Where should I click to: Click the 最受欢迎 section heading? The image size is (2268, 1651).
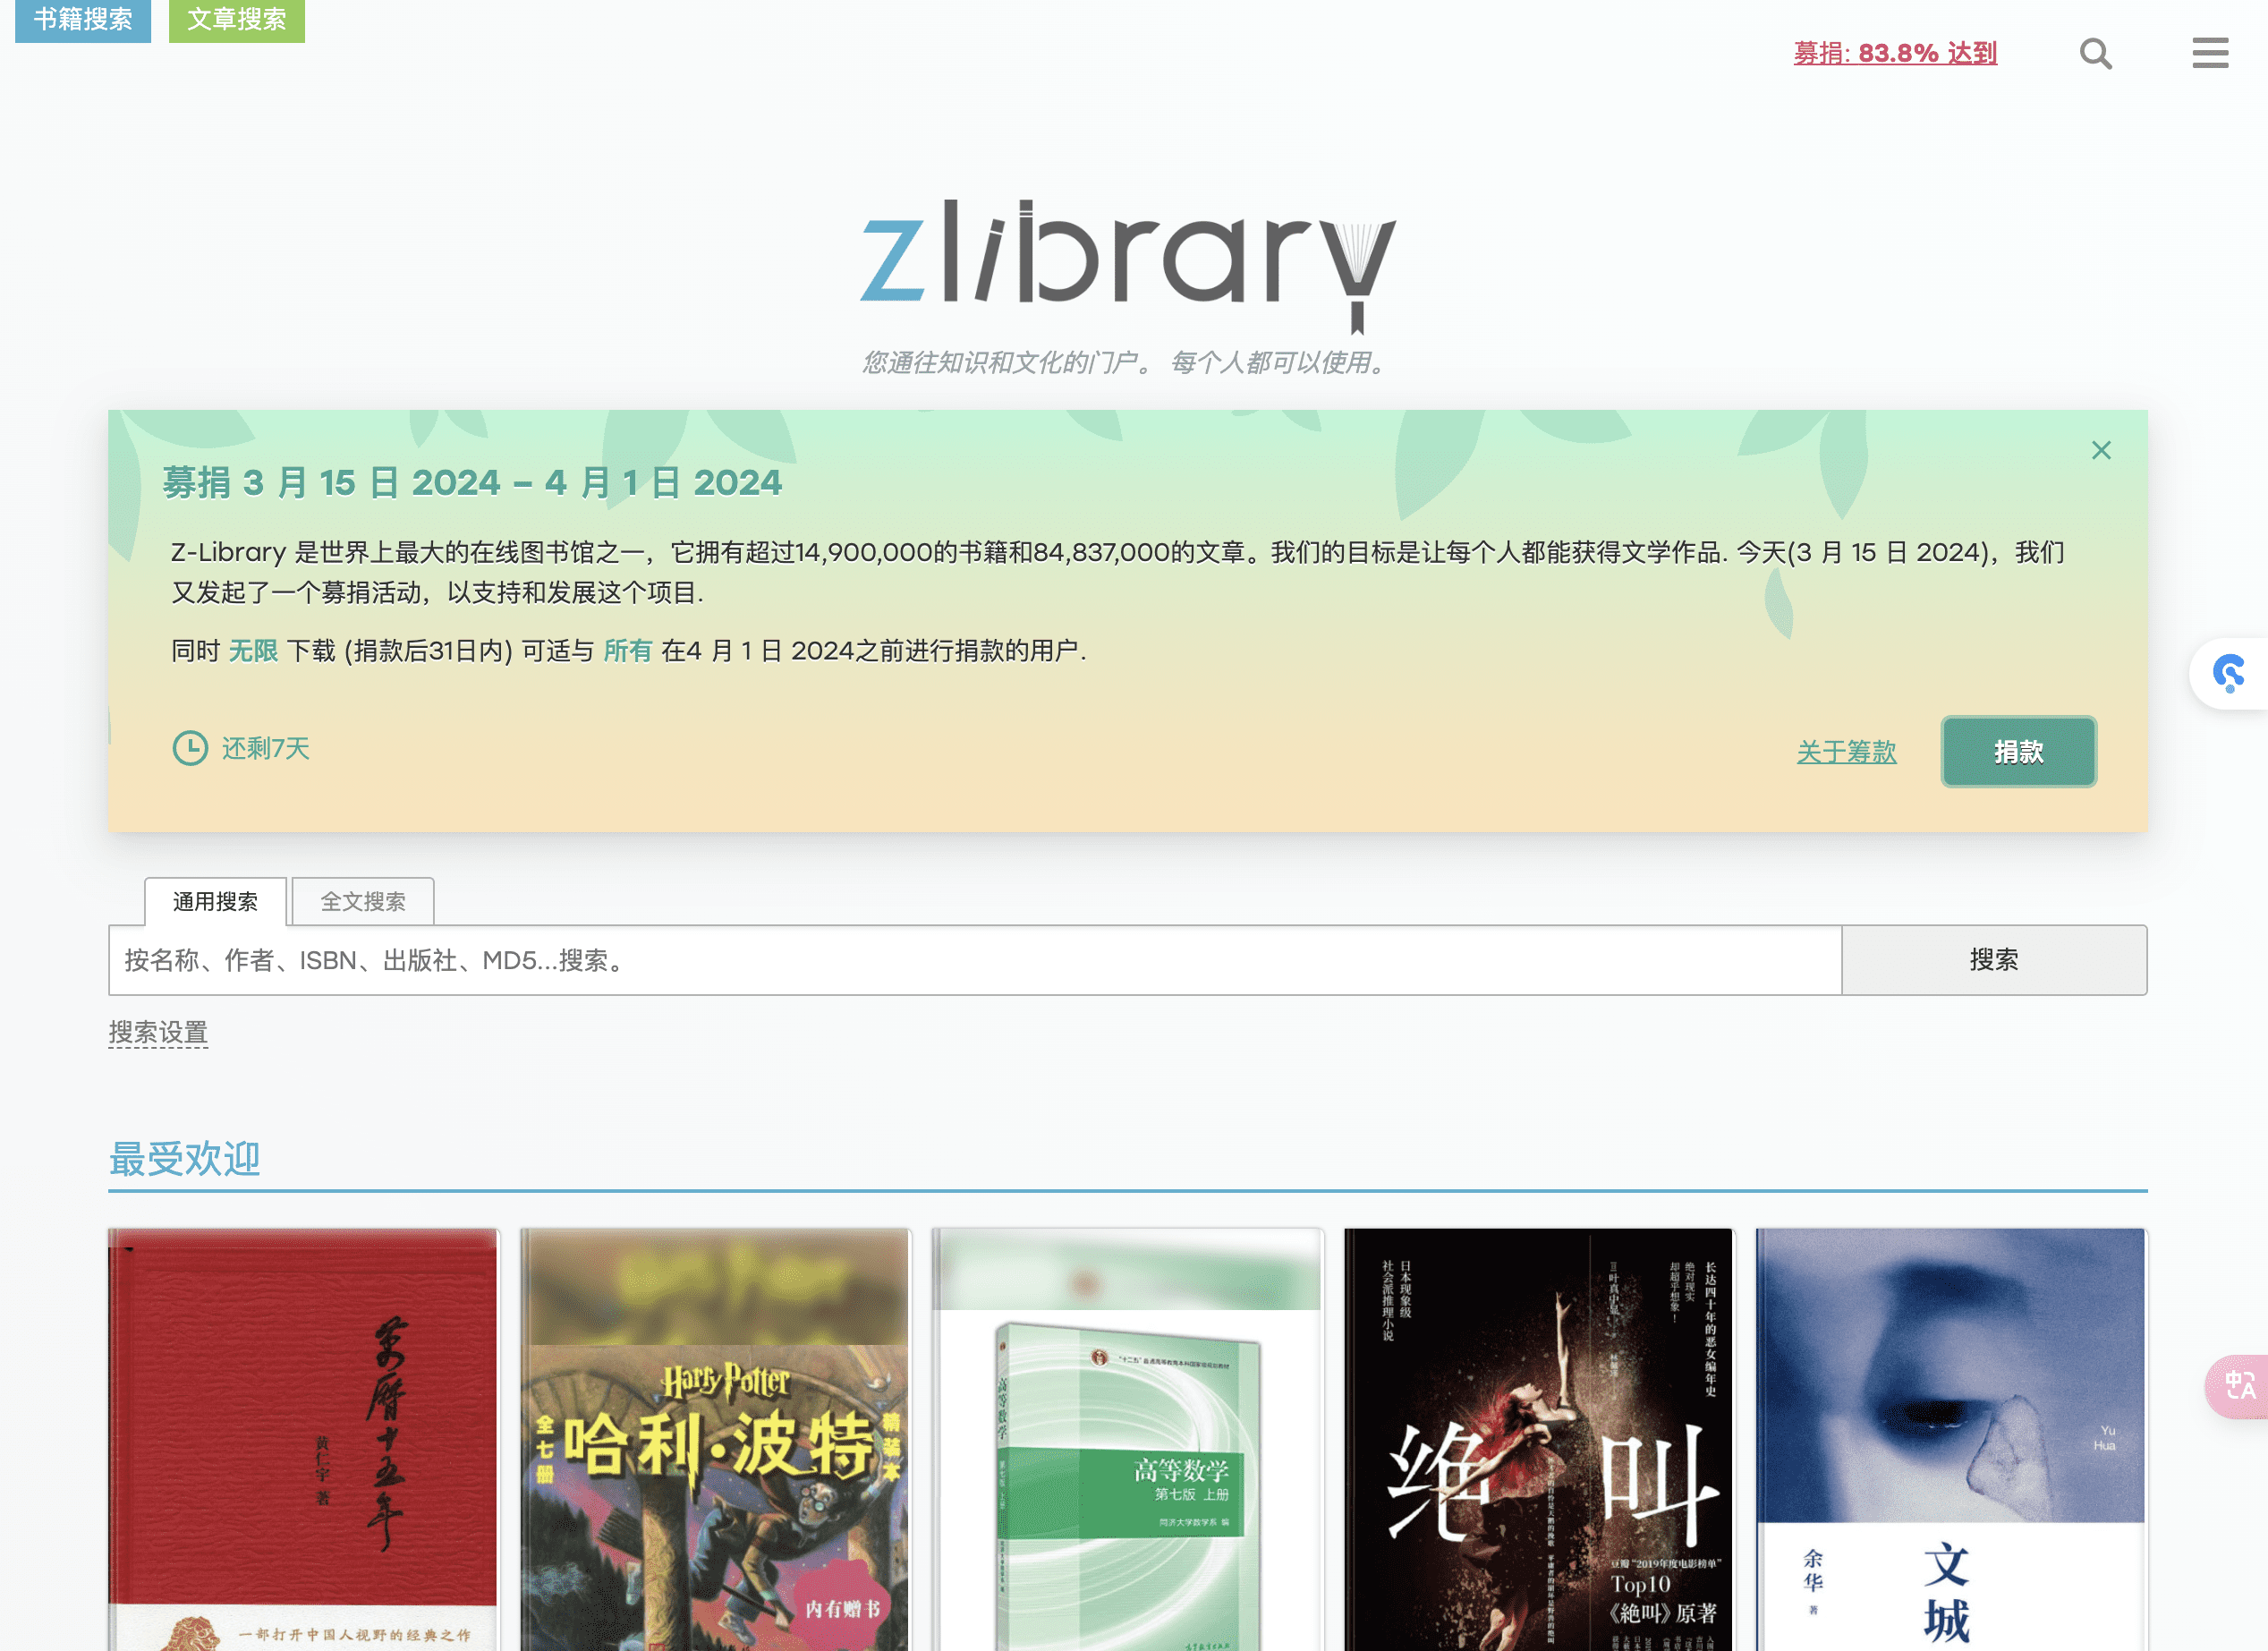tap(185, 1159)
